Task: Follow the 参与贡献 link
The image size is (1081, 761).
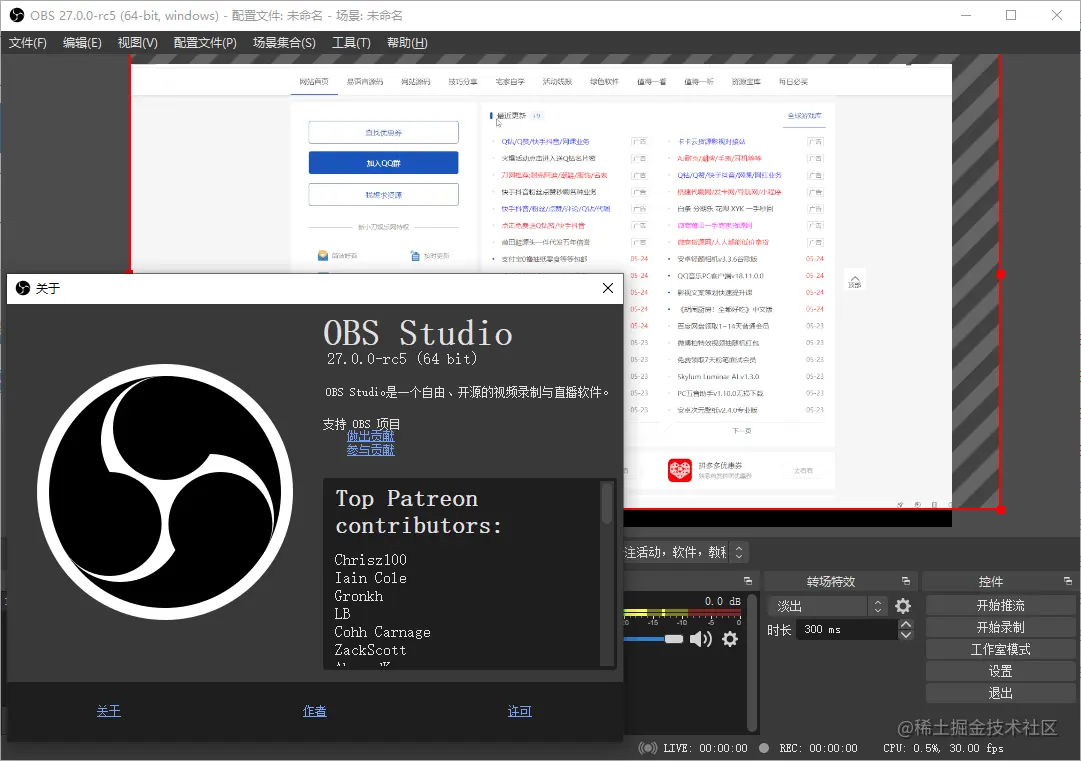Action: (370, 450)
